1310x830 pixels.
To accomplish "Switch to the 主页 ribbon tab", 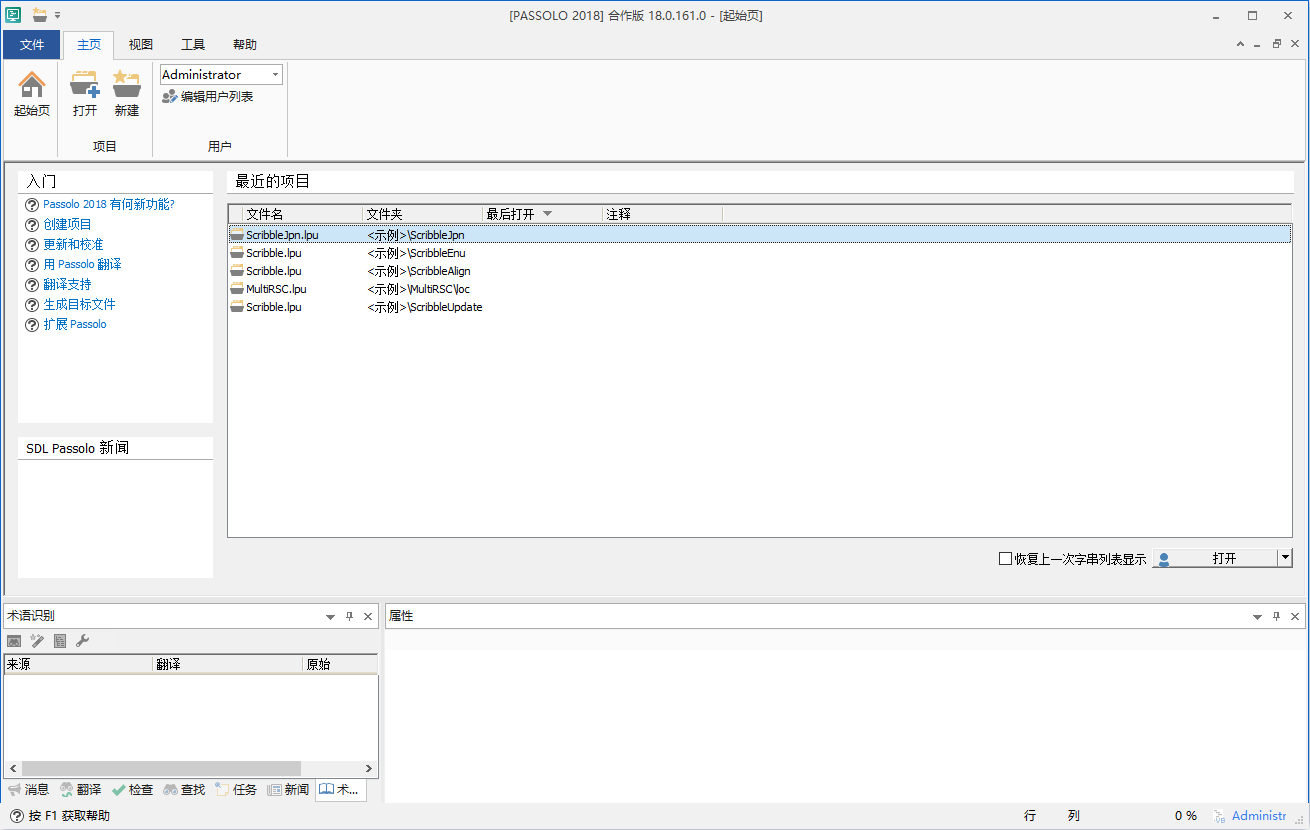I will [x=89, y=45].
